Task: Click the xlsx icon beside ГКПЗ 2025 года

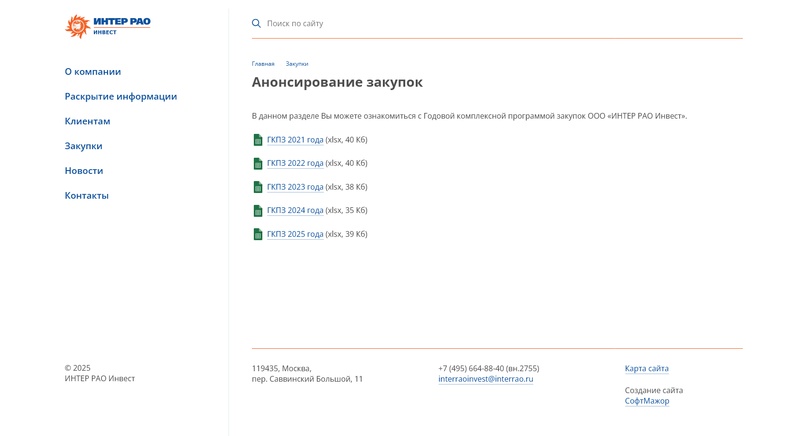Action: point(258,234)
